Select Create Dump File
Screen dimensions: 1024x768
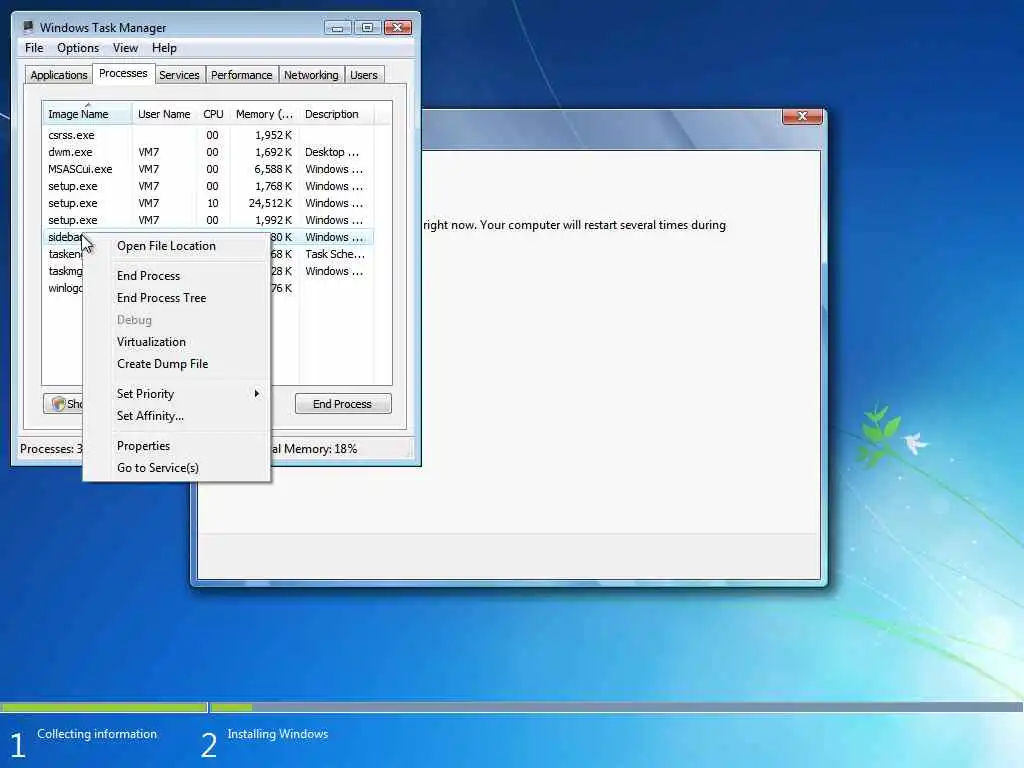(177, 364)
